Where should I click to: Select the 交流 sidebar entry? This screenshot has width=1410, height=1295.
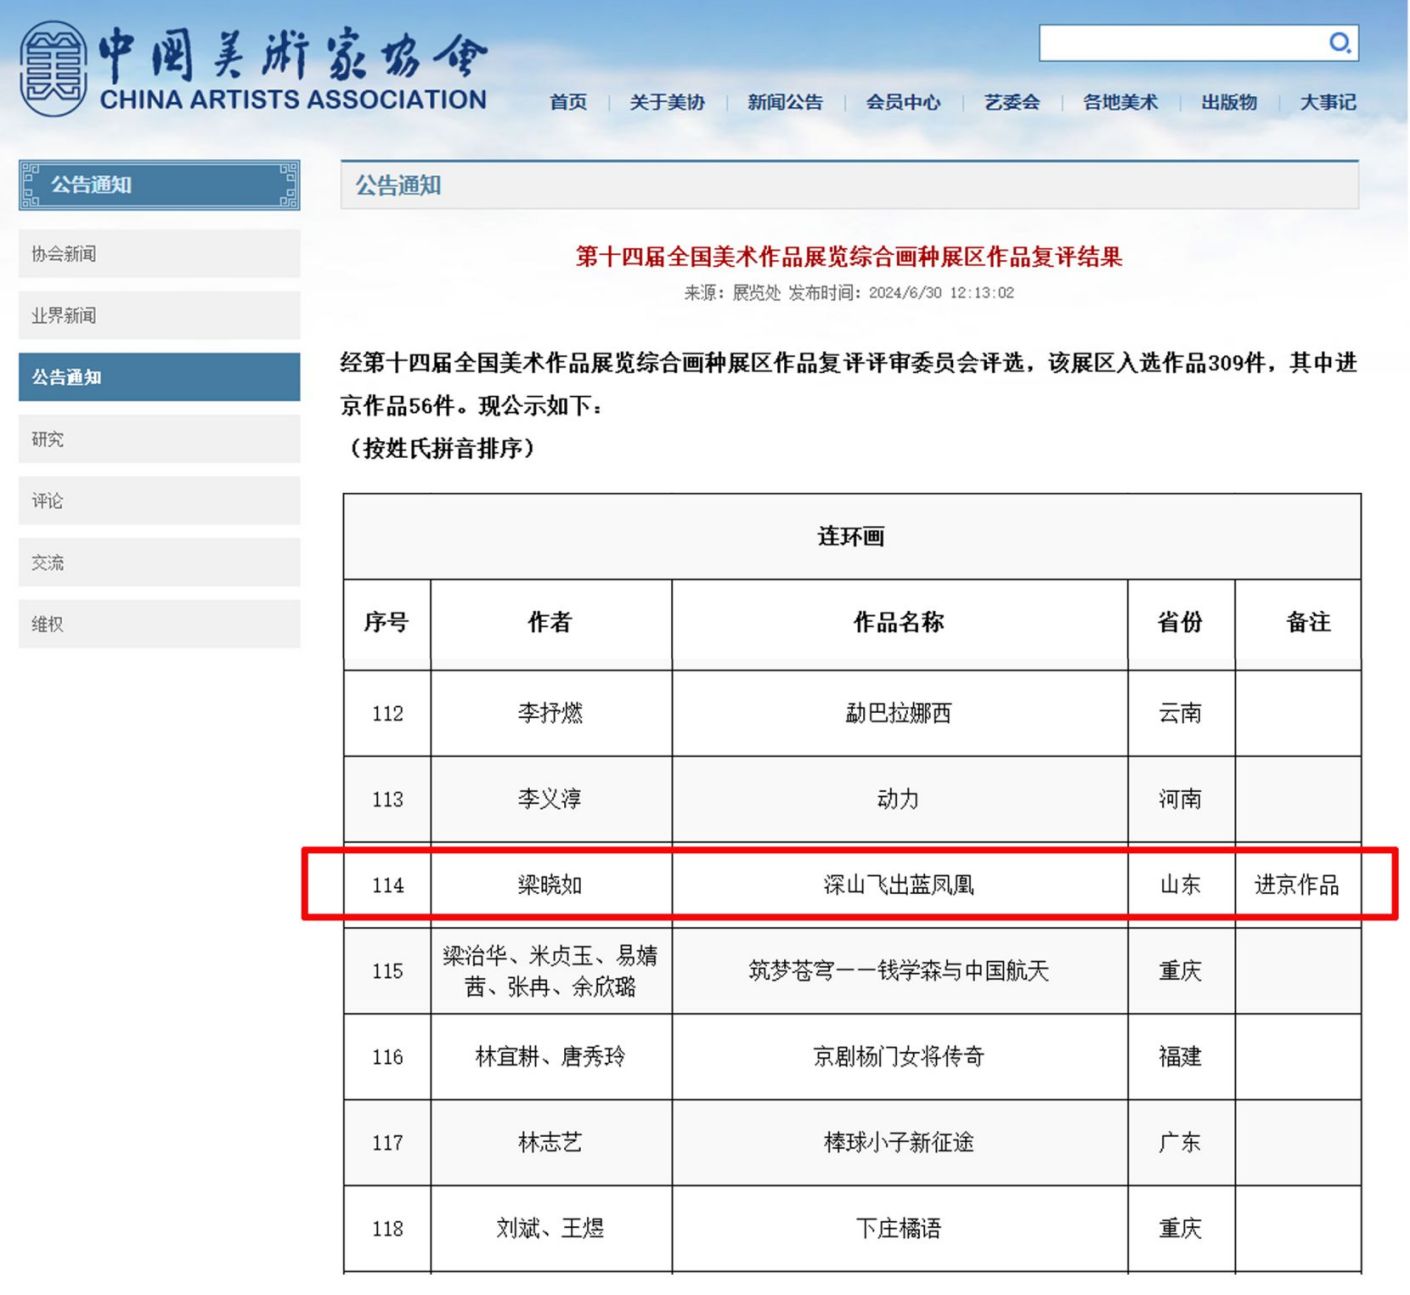point(159,563)
